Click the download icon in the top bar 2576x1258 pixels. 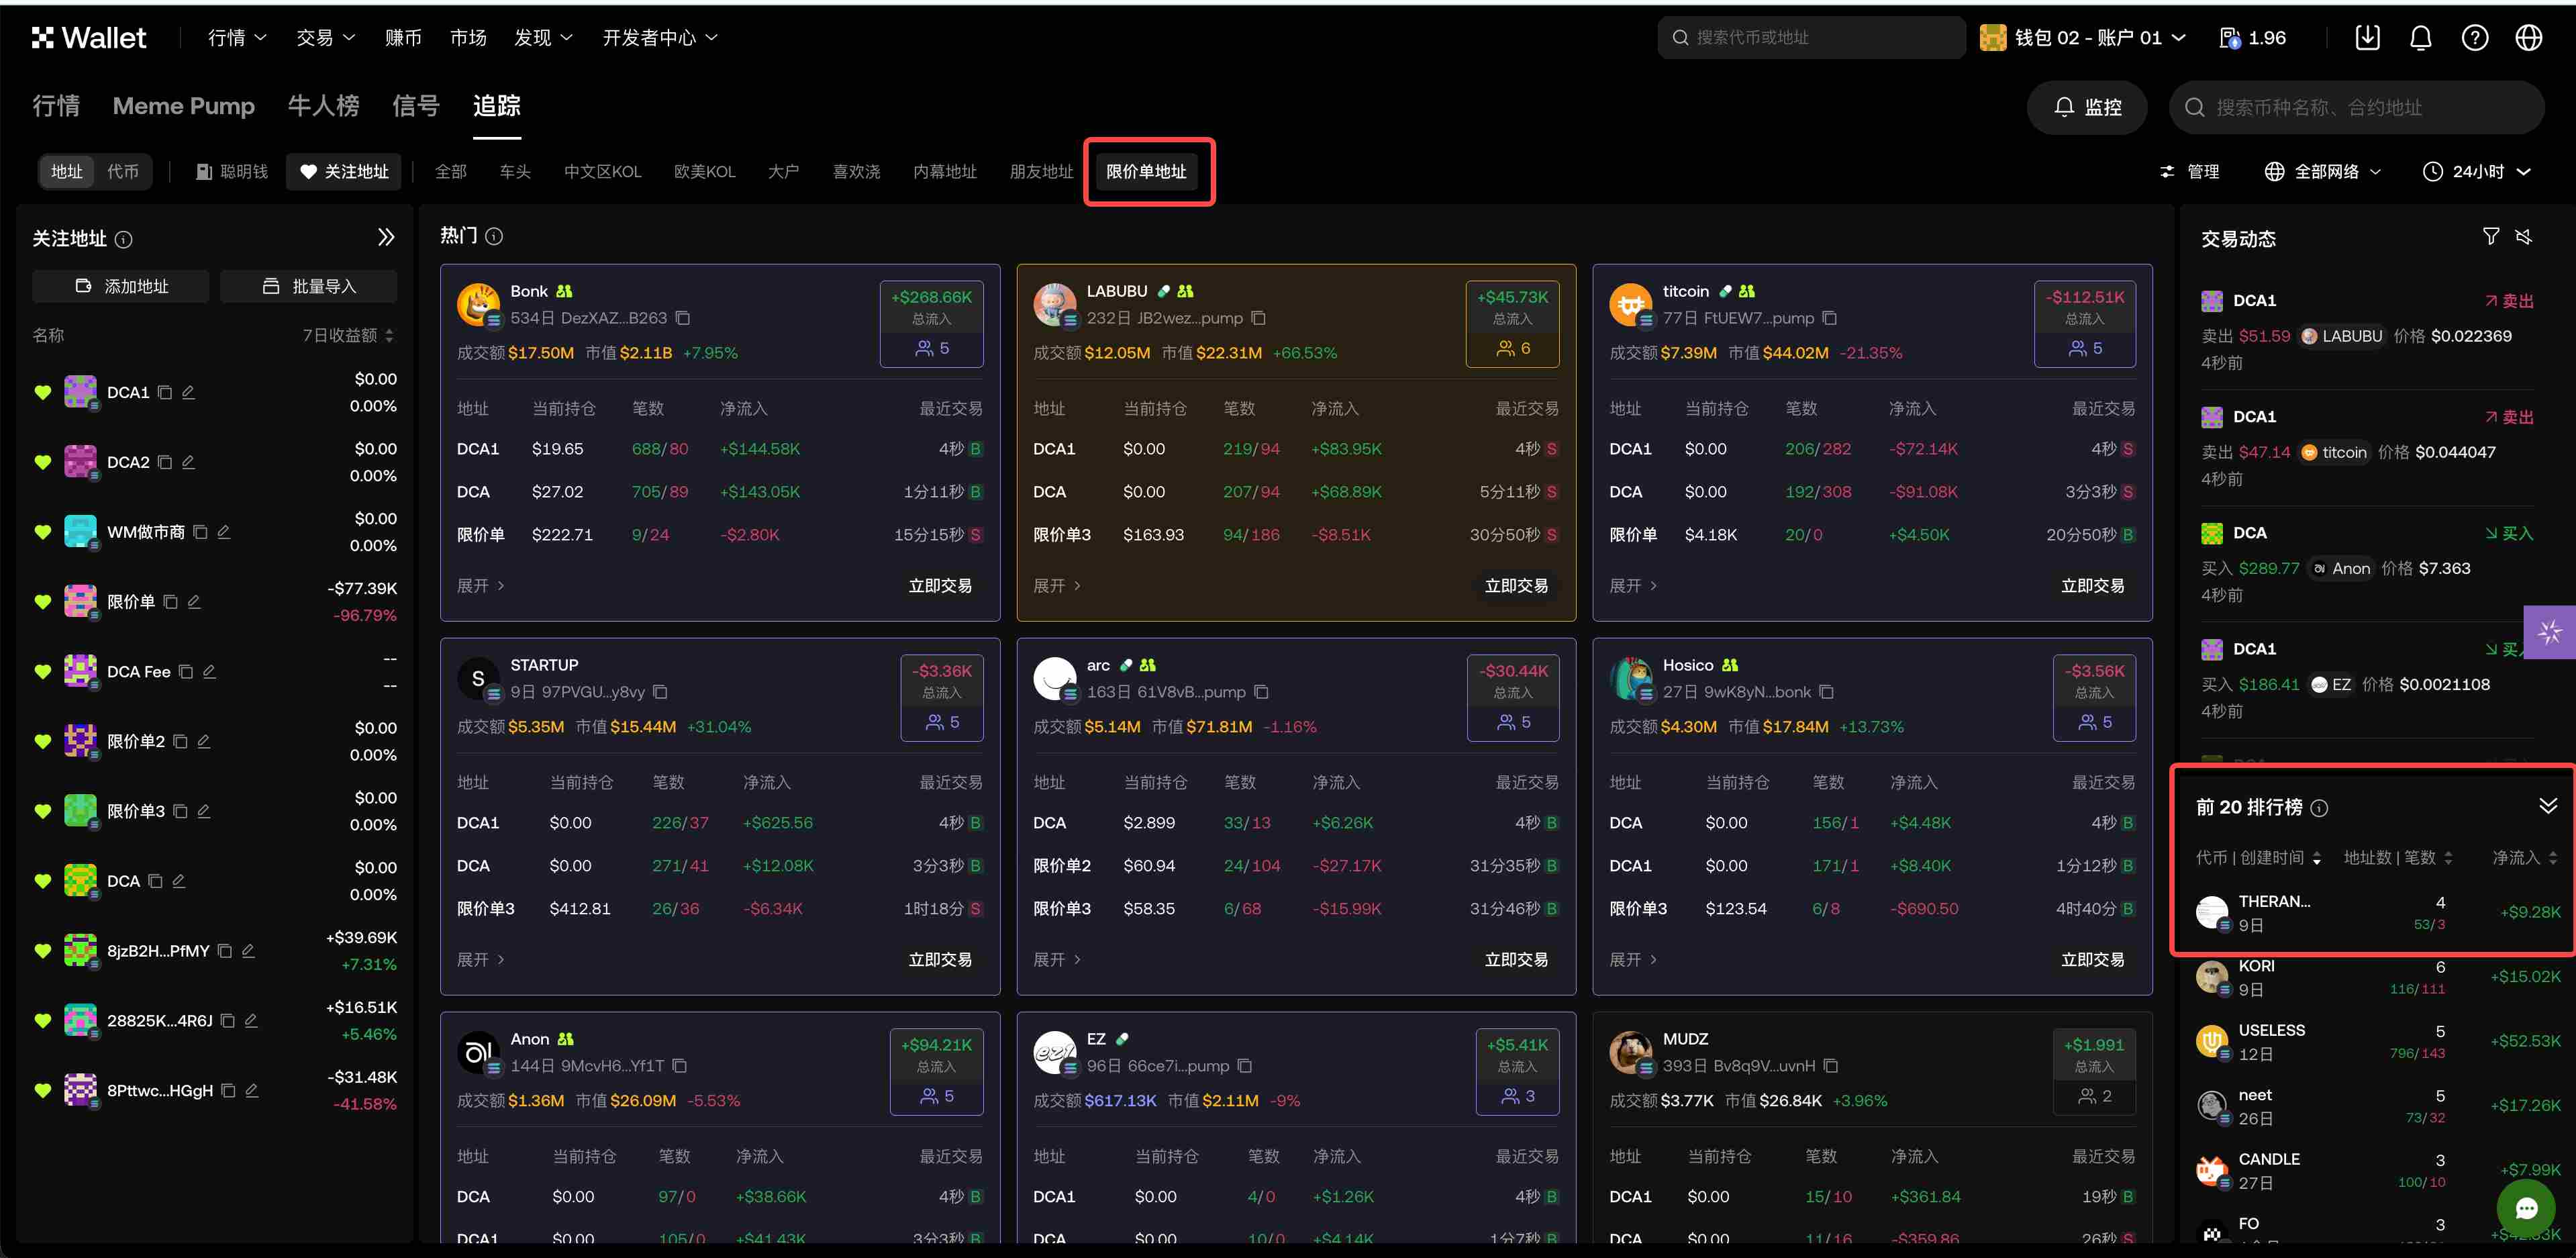point(2368,37)
